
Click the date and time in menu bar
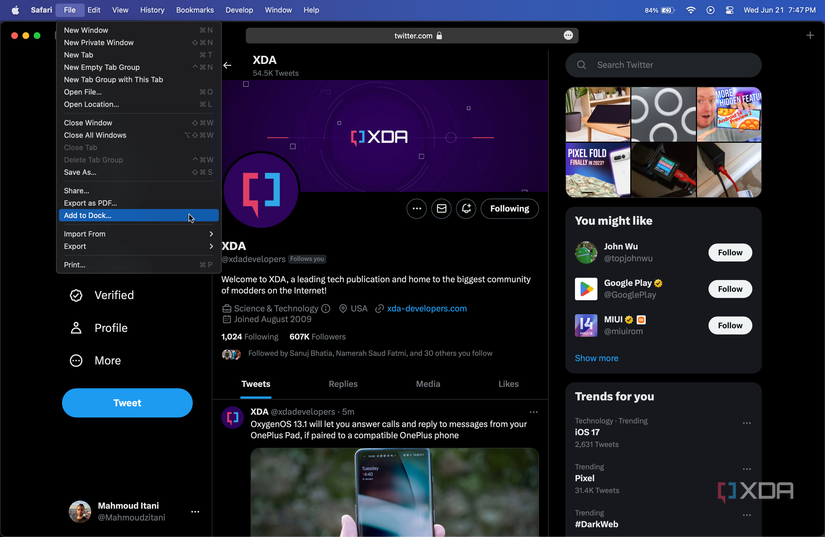click(779, 10)
